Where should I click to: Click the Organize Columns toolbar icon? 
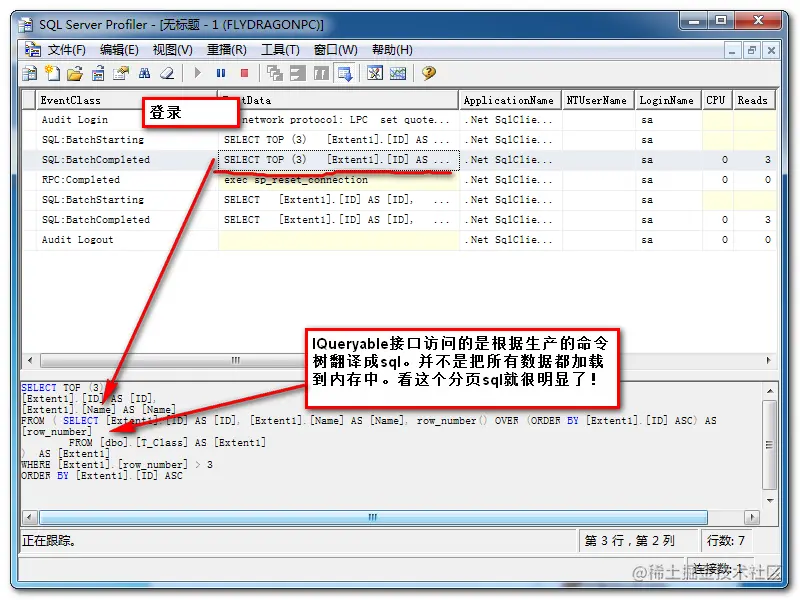tap(275, 73)
